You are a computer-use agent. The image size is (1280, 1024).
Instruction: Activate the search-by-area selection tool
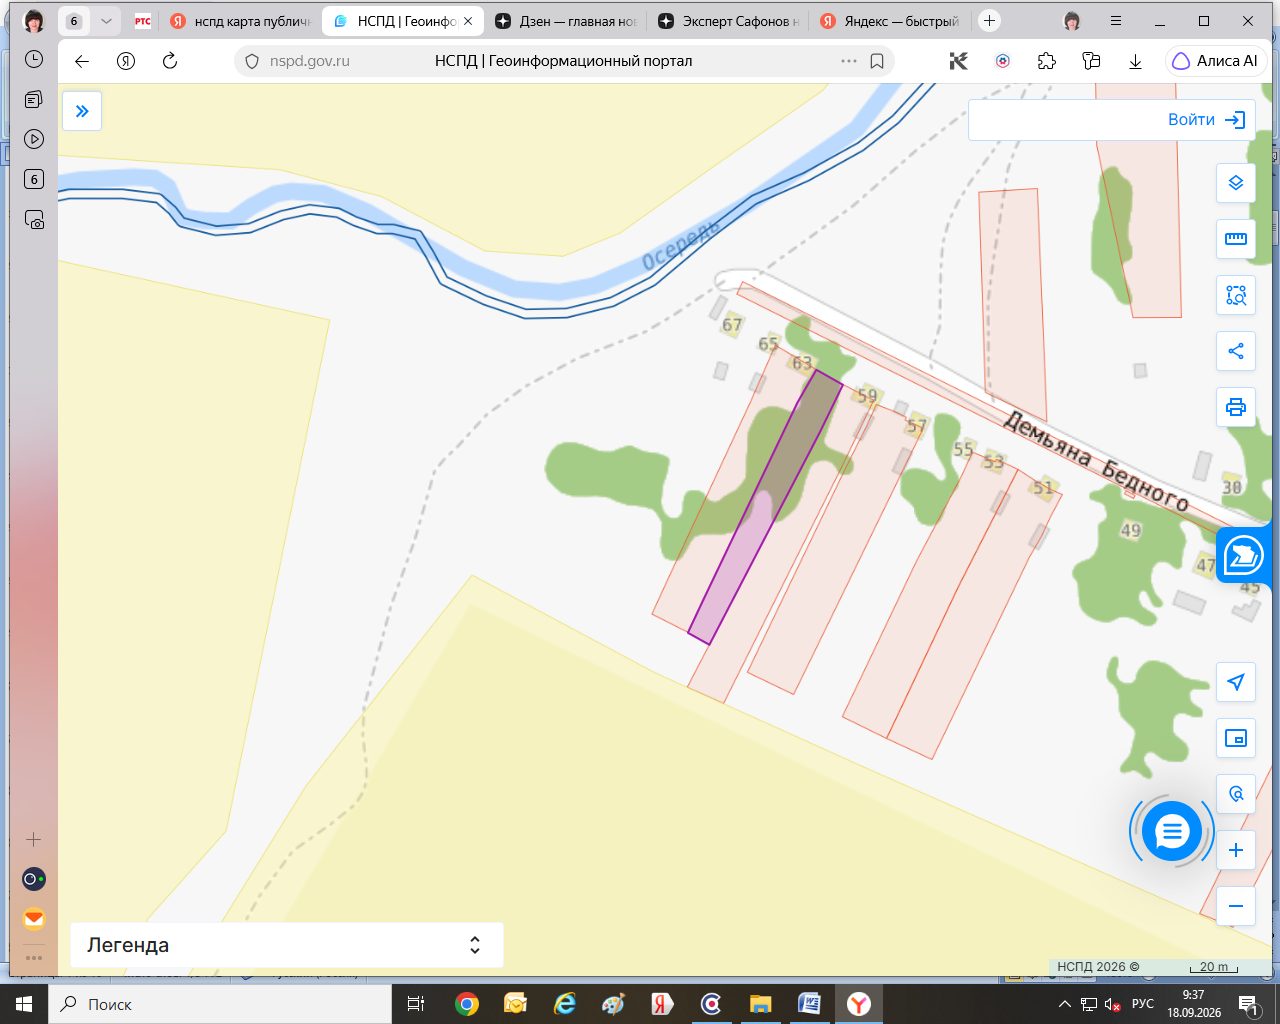pos(1236,295)
